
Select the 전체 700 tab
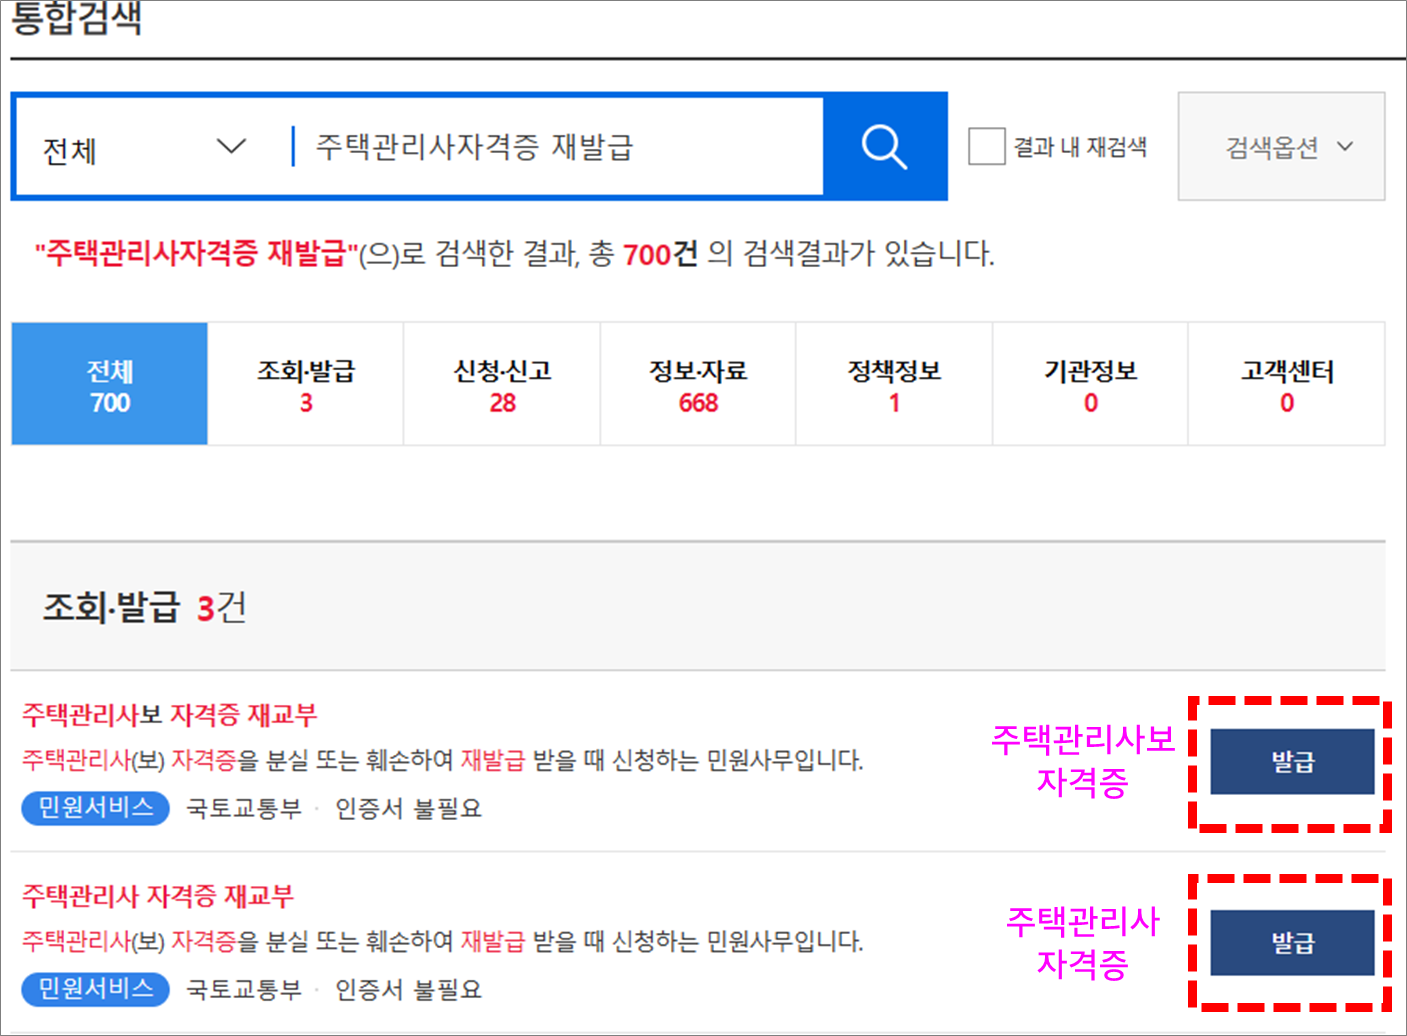pos(108,383)
